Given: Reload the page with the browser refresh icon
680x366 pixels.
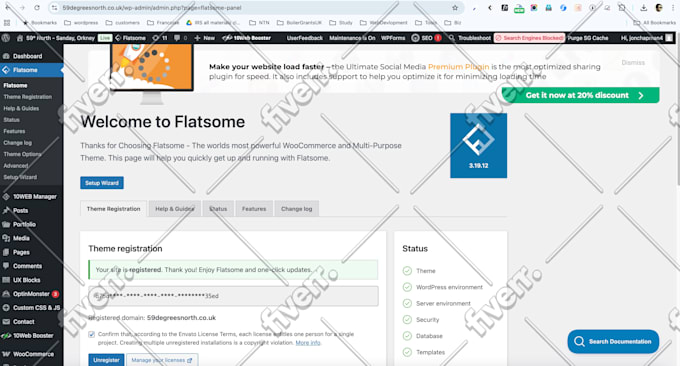Looking at the screenshot, I should coord(37,8).
